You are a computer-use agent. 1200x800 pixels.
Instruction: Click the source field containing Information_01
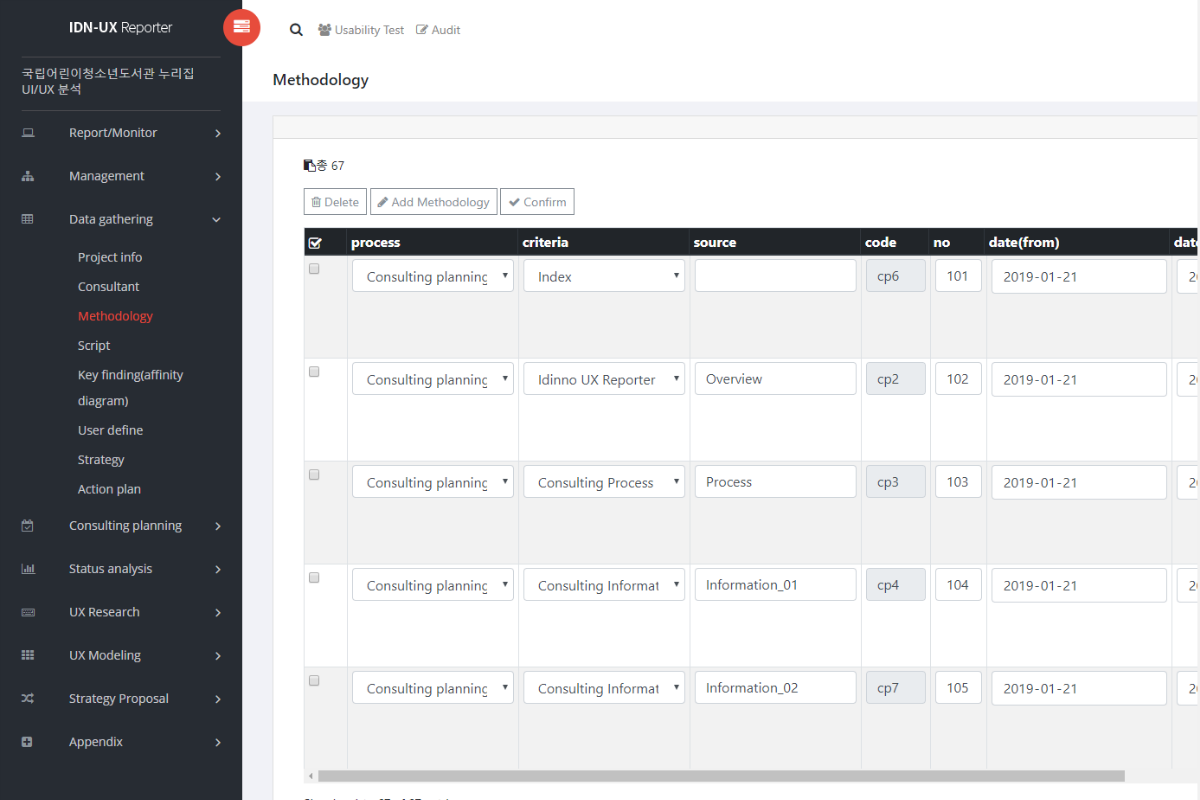point(775,585)
